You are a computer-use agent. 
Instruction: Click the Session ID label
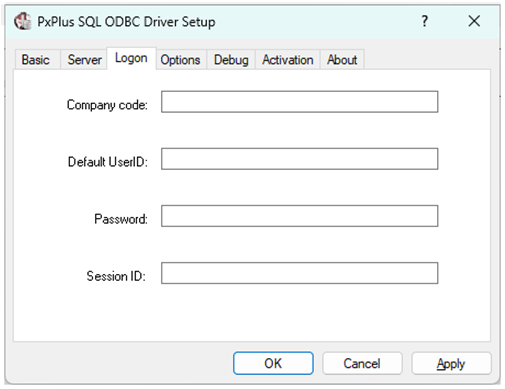click(116, 276)
